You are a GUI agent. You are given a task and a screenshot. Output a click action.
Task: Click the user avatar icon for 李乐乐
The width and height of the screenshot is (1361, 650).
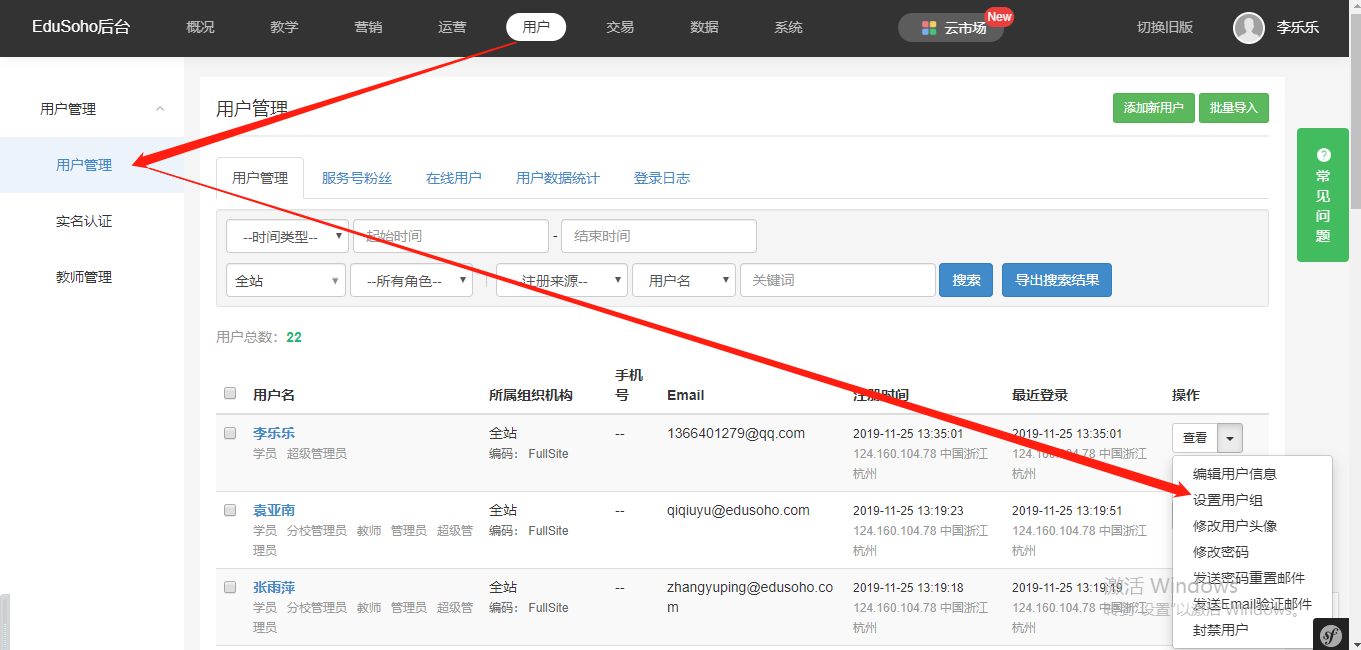[x=1249, y=28]
